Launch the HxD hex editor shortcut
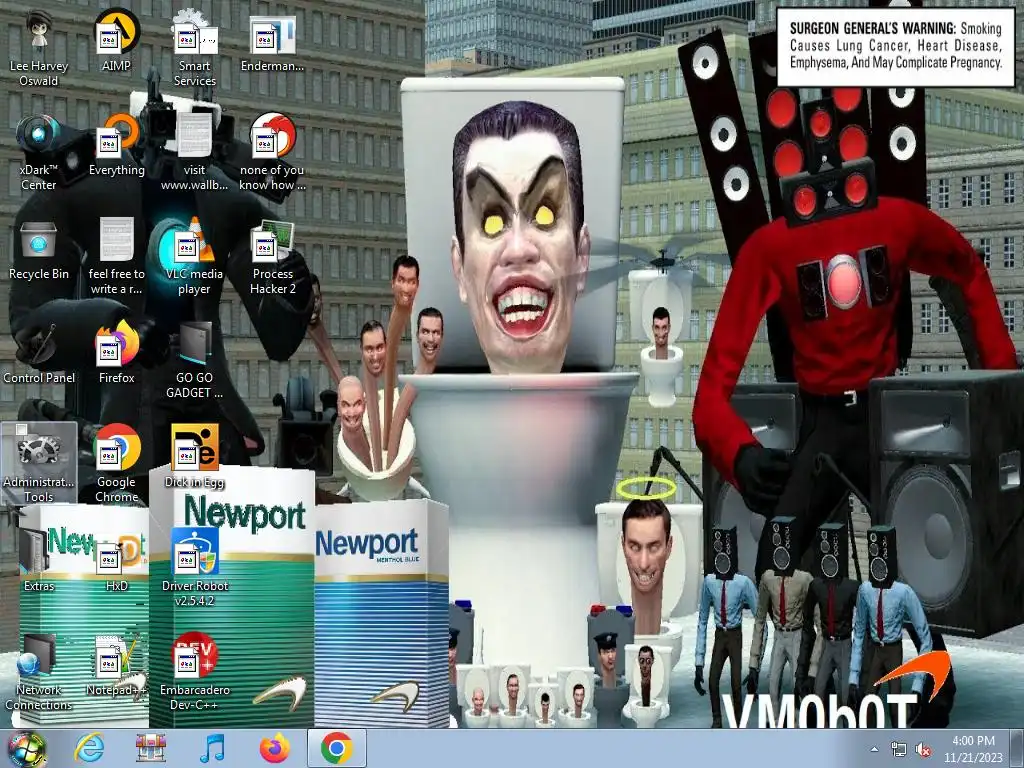This screenshot has width=1024, height=768. coord(116,562)
